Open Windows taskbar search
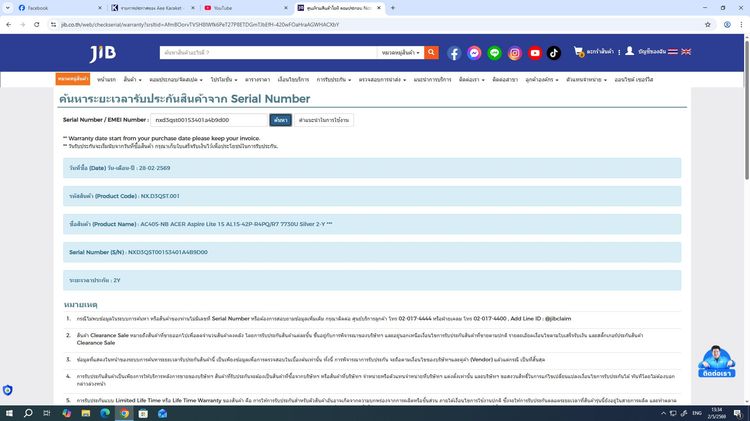 [x=28, y=413]
